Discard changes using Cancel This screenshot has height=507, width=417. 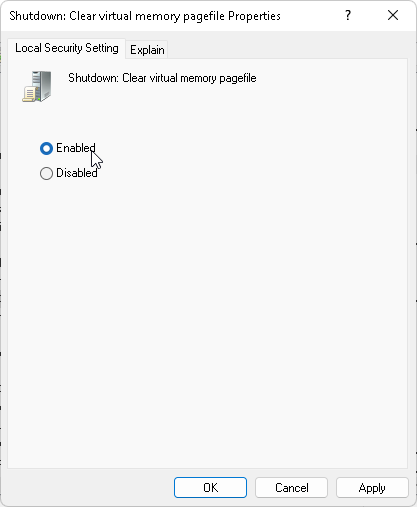click(x=292, y=488)
